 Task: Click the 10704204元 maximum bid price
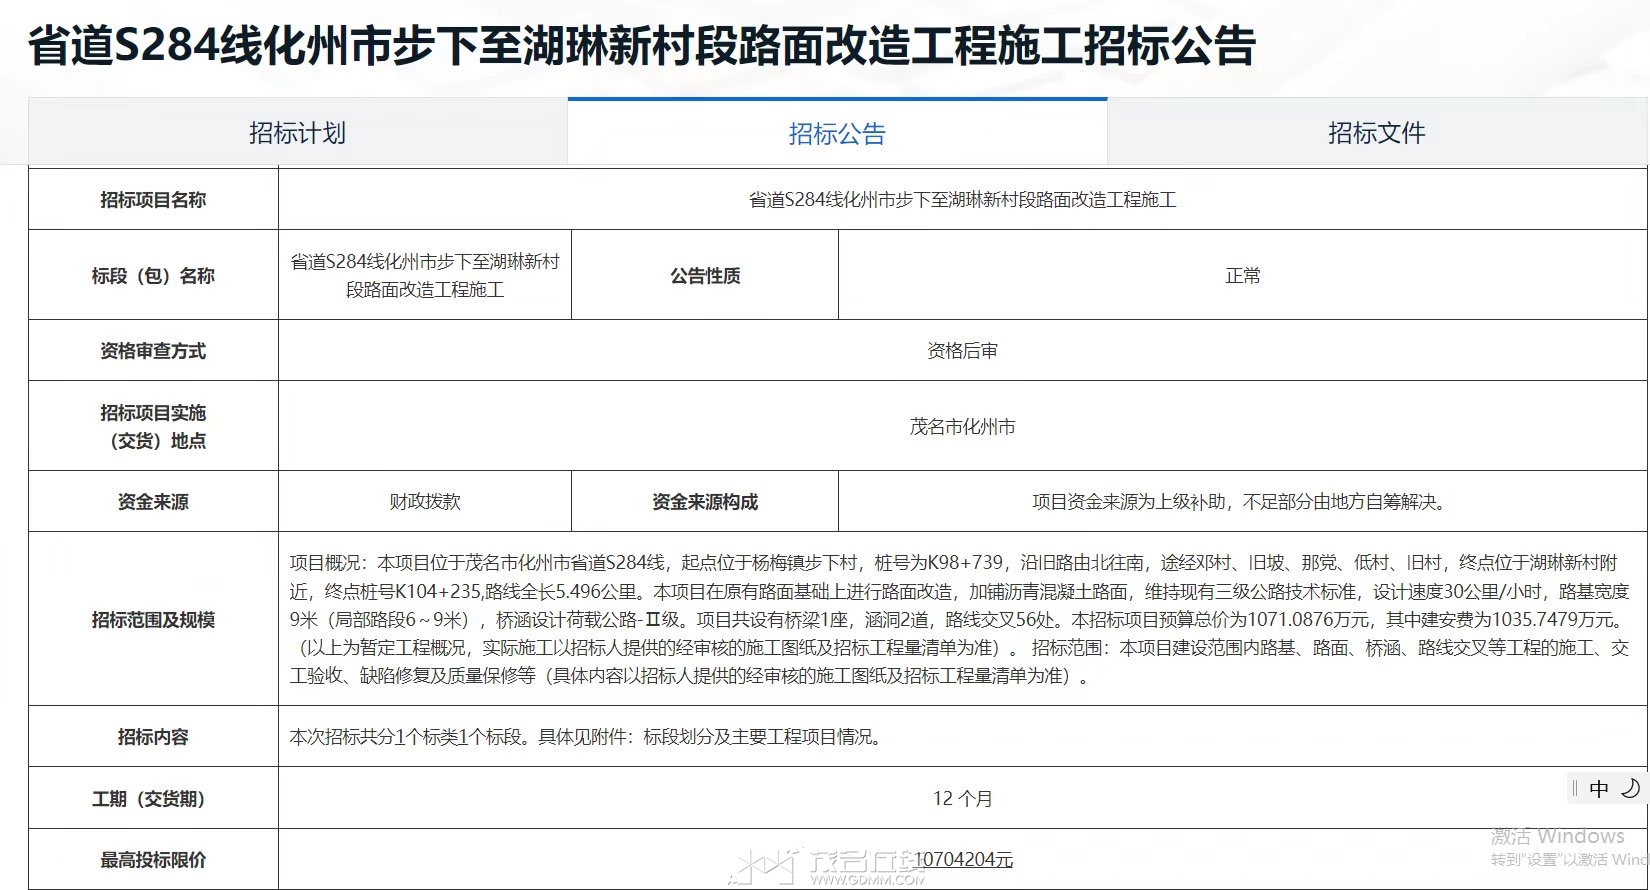963,859
